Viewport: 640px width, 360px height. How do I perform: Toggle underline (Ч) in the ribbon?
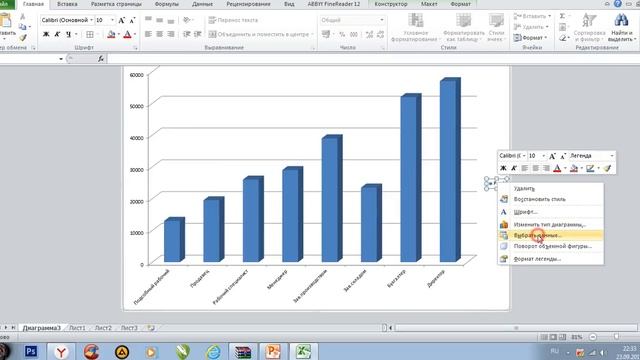68,34
